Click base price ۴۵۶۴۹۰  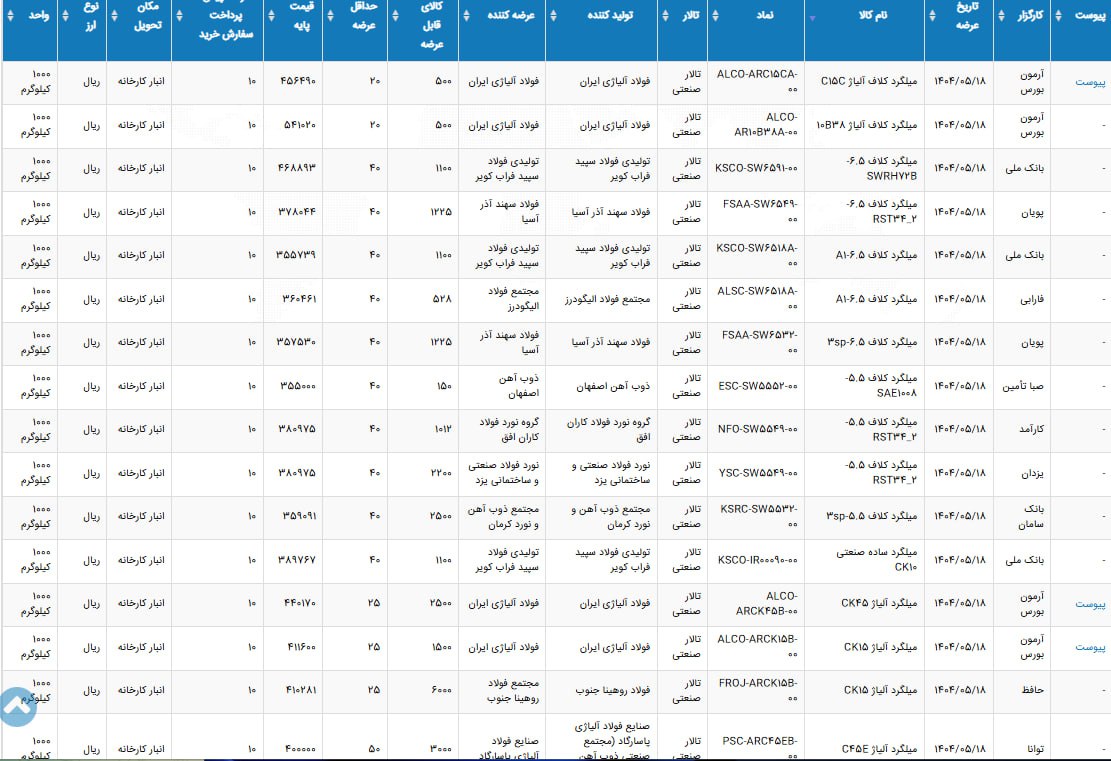tap(298, 81)
